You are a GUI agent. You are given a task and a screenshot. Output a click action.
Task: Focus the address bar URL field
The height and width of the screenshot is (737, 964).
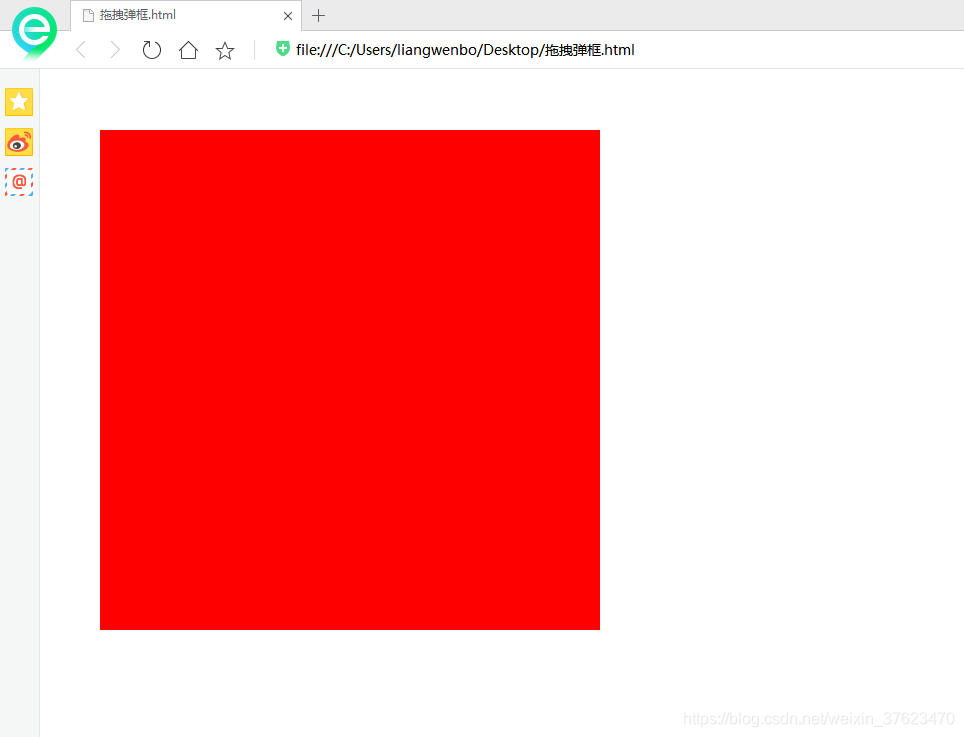[x=465, y=50]
